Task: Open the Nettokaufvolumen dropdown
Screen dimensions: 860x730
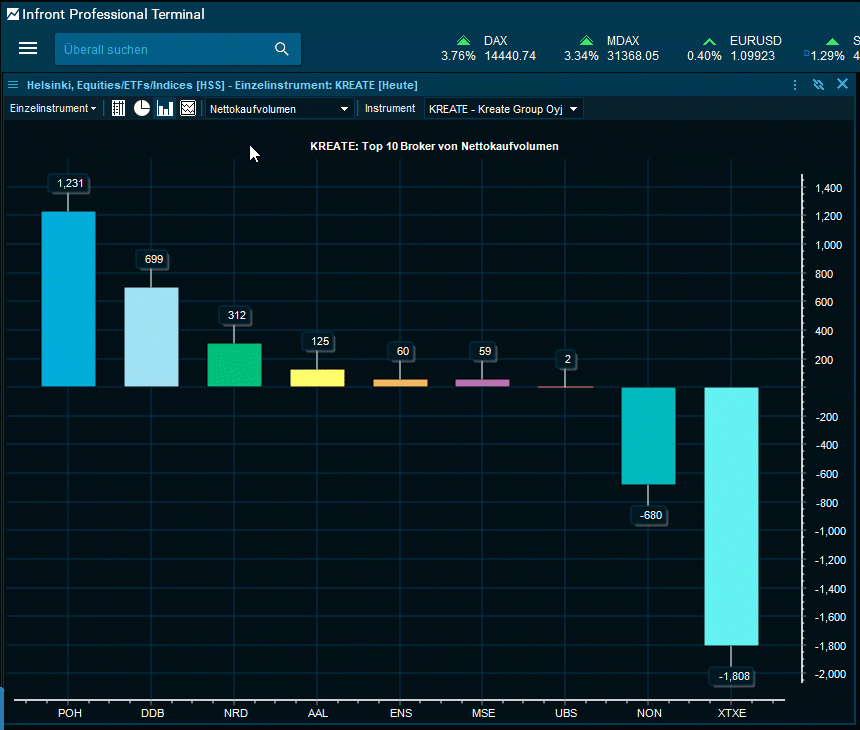Action: point(280,108)
